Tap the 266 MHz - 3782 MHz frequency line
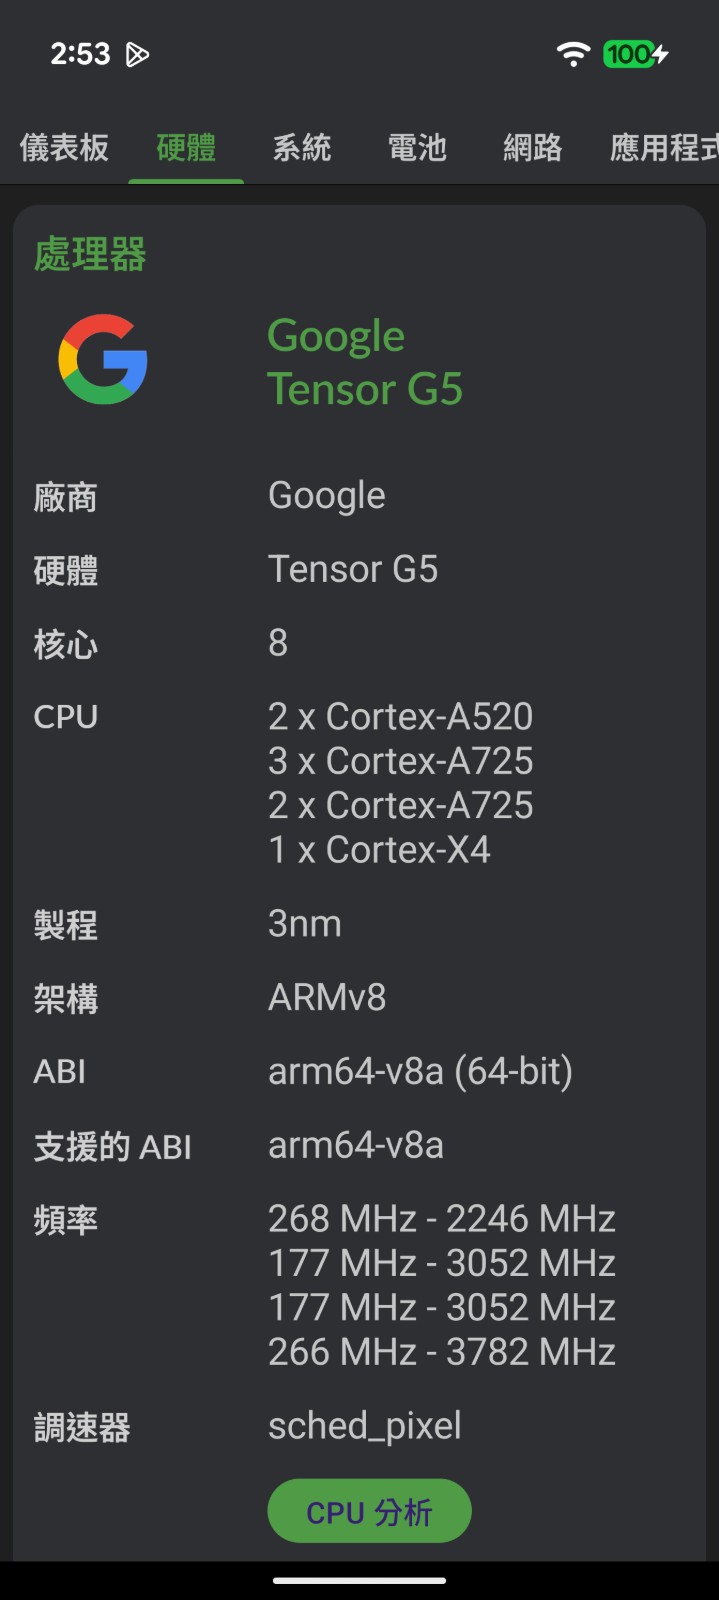 coord(442,1352)
